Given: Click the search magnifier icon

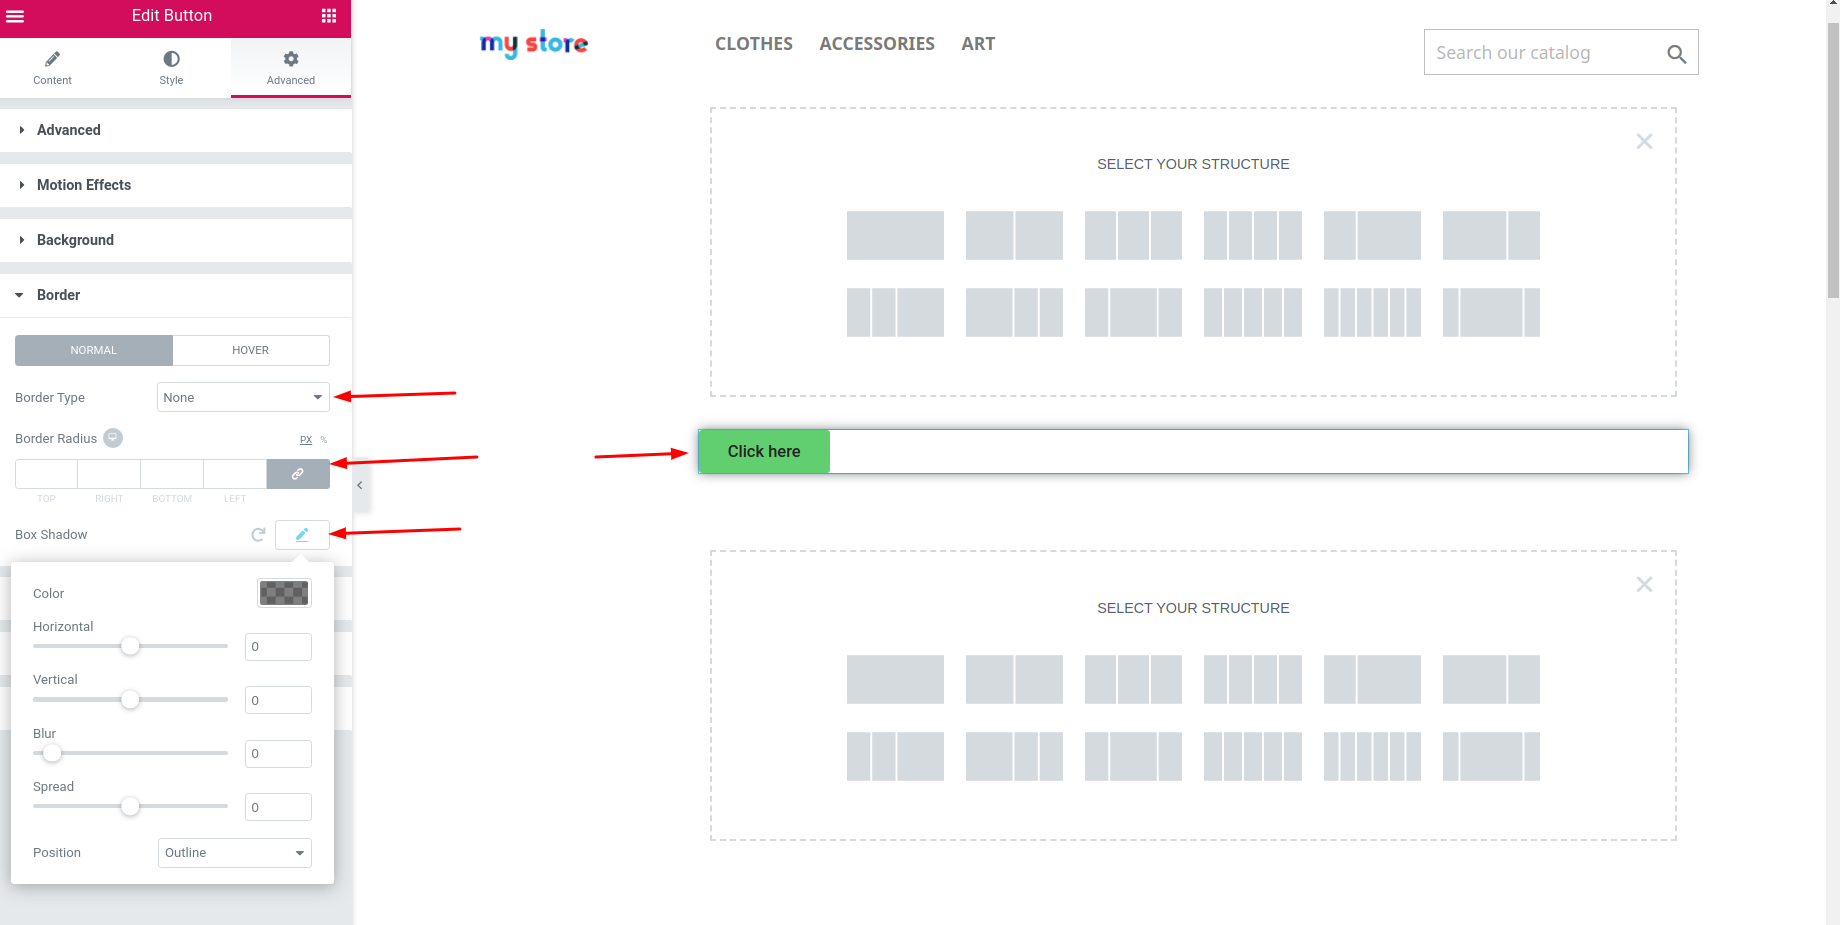Looking at the screenshot, I should click(1677, 54).
